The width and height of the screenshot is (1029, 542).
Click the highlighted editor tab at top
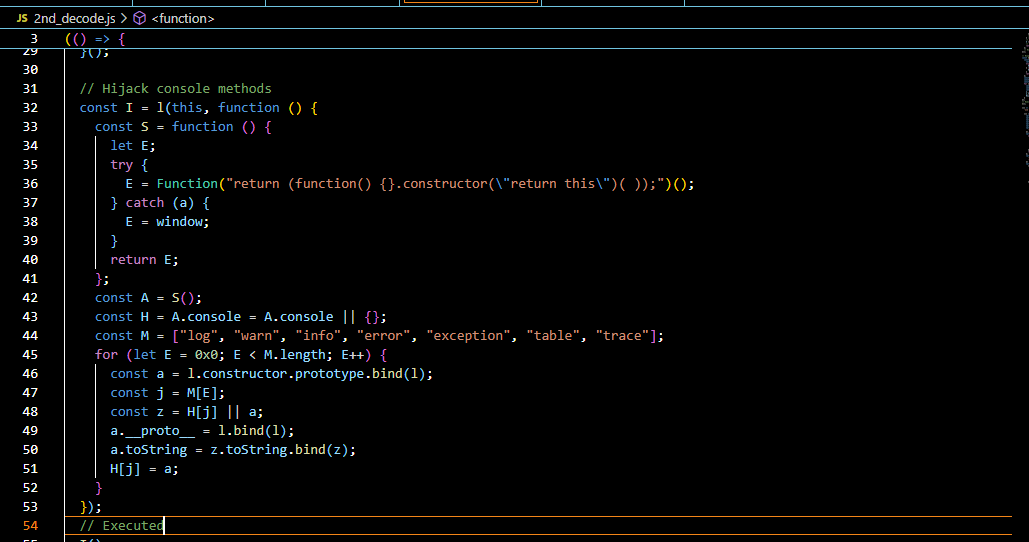(x=469, y=3)
